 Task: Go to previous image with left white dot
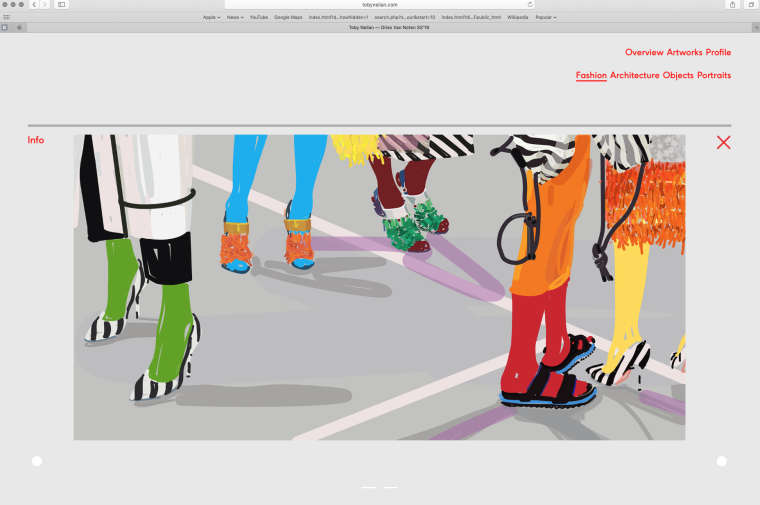(37, 461)
